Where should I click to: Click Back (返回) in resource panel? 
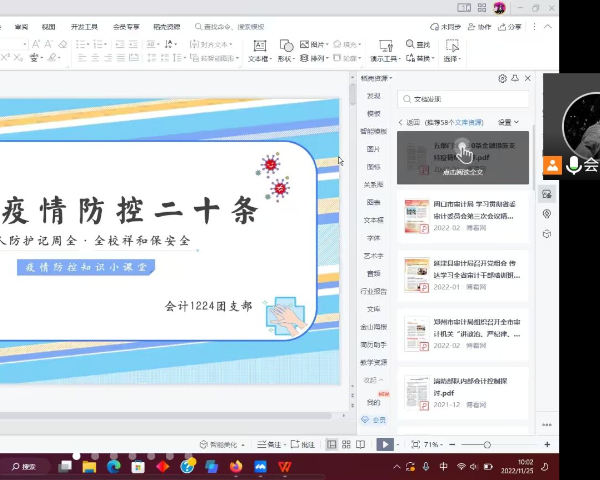pos(409,122)
